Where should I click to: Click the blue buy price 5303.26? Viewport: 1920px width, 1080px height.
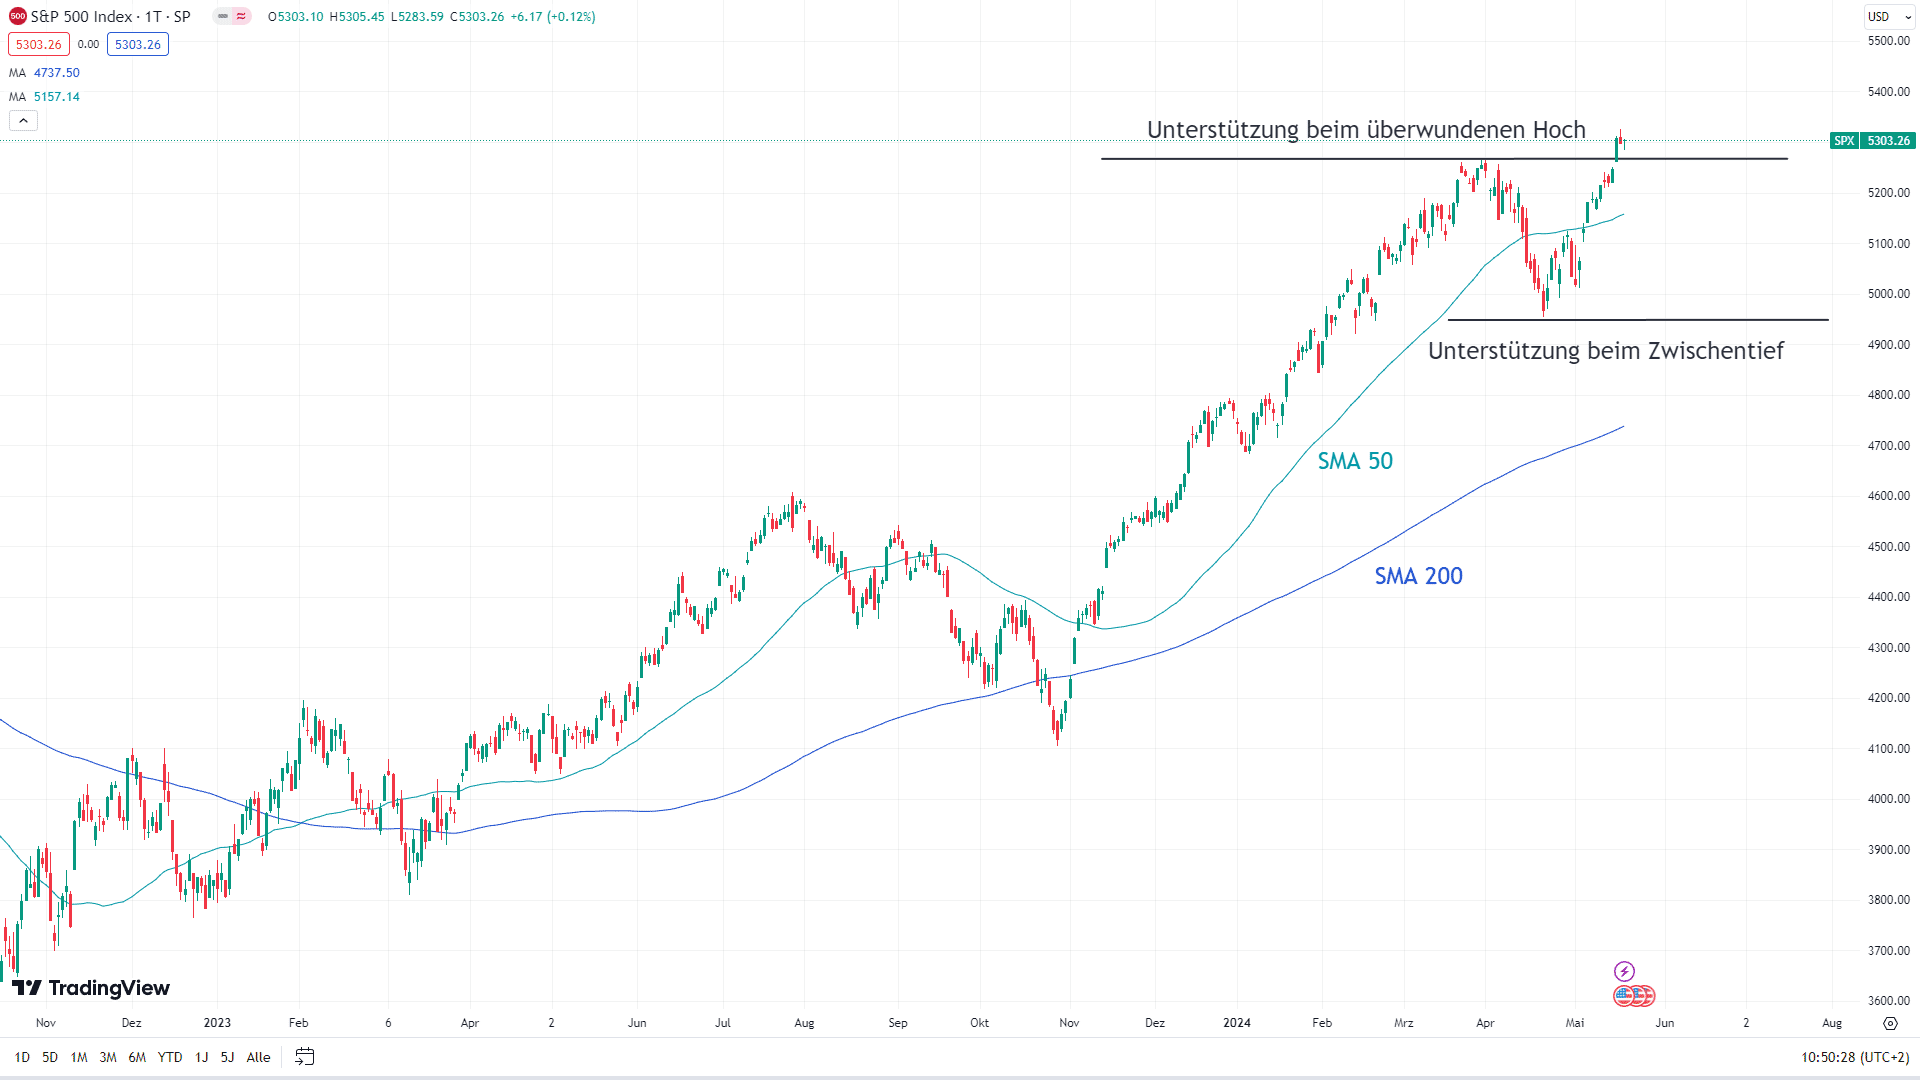coord(138,45)
